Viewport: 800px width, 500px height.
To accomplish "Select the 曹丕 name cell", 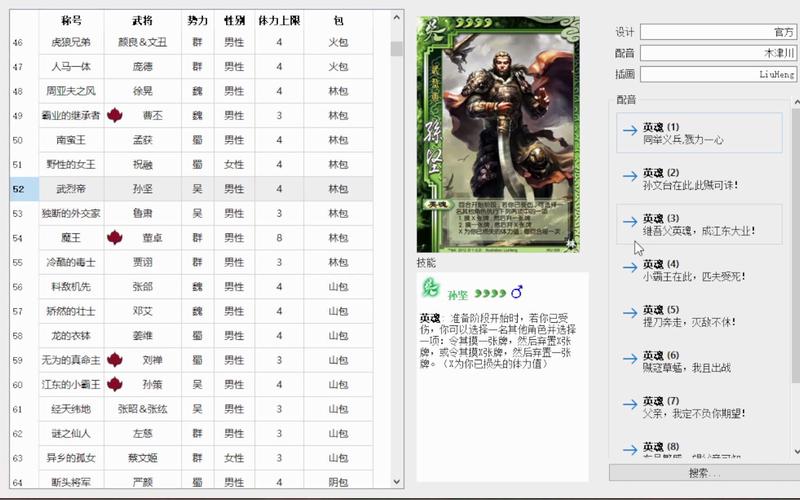I will pos(143,115).
